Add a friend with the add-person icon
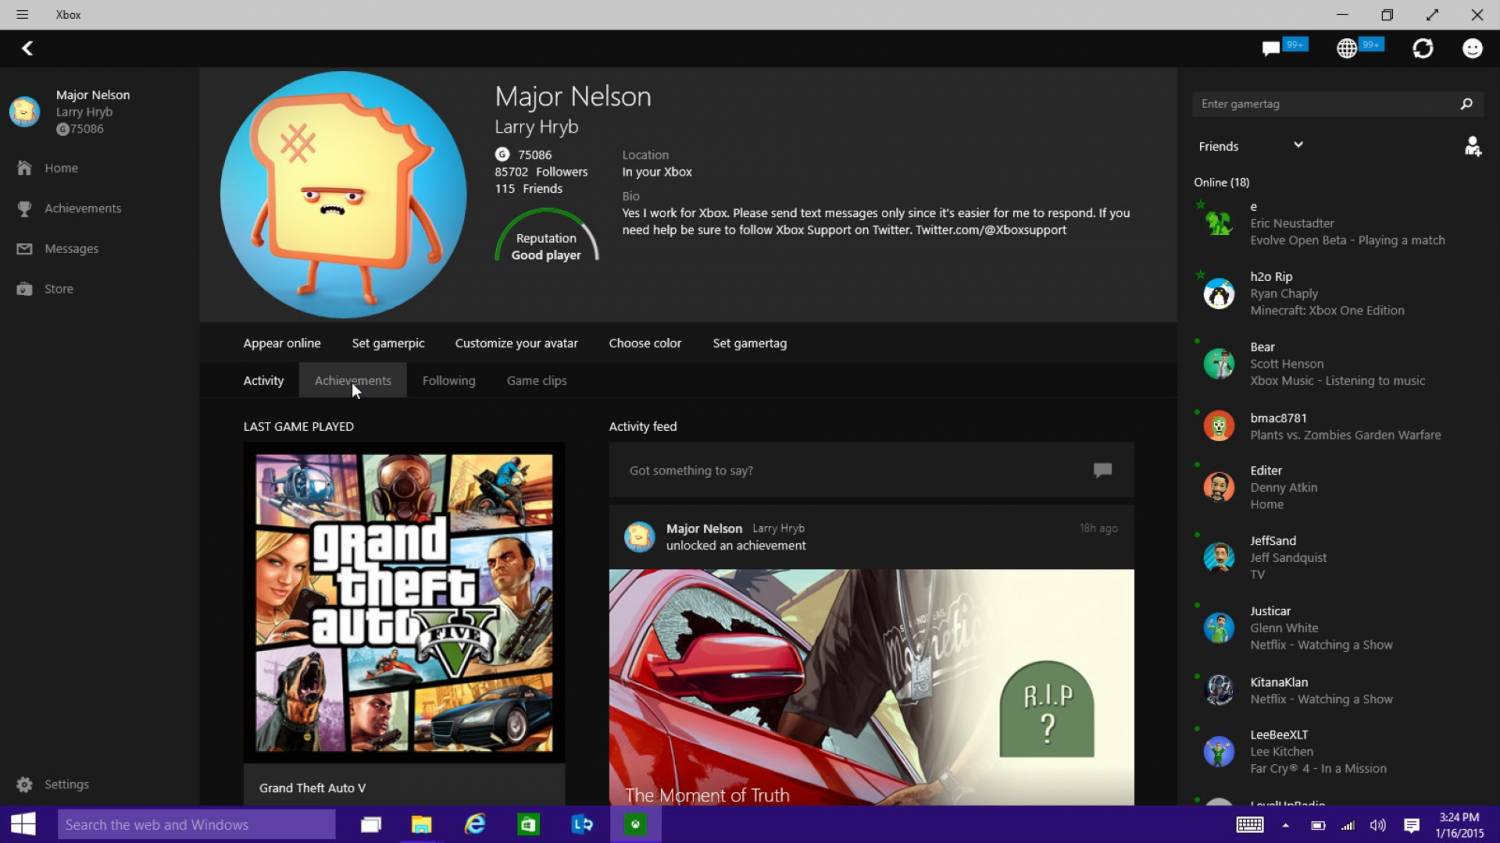This screenshot has width=1500, height=843. 1472,146
